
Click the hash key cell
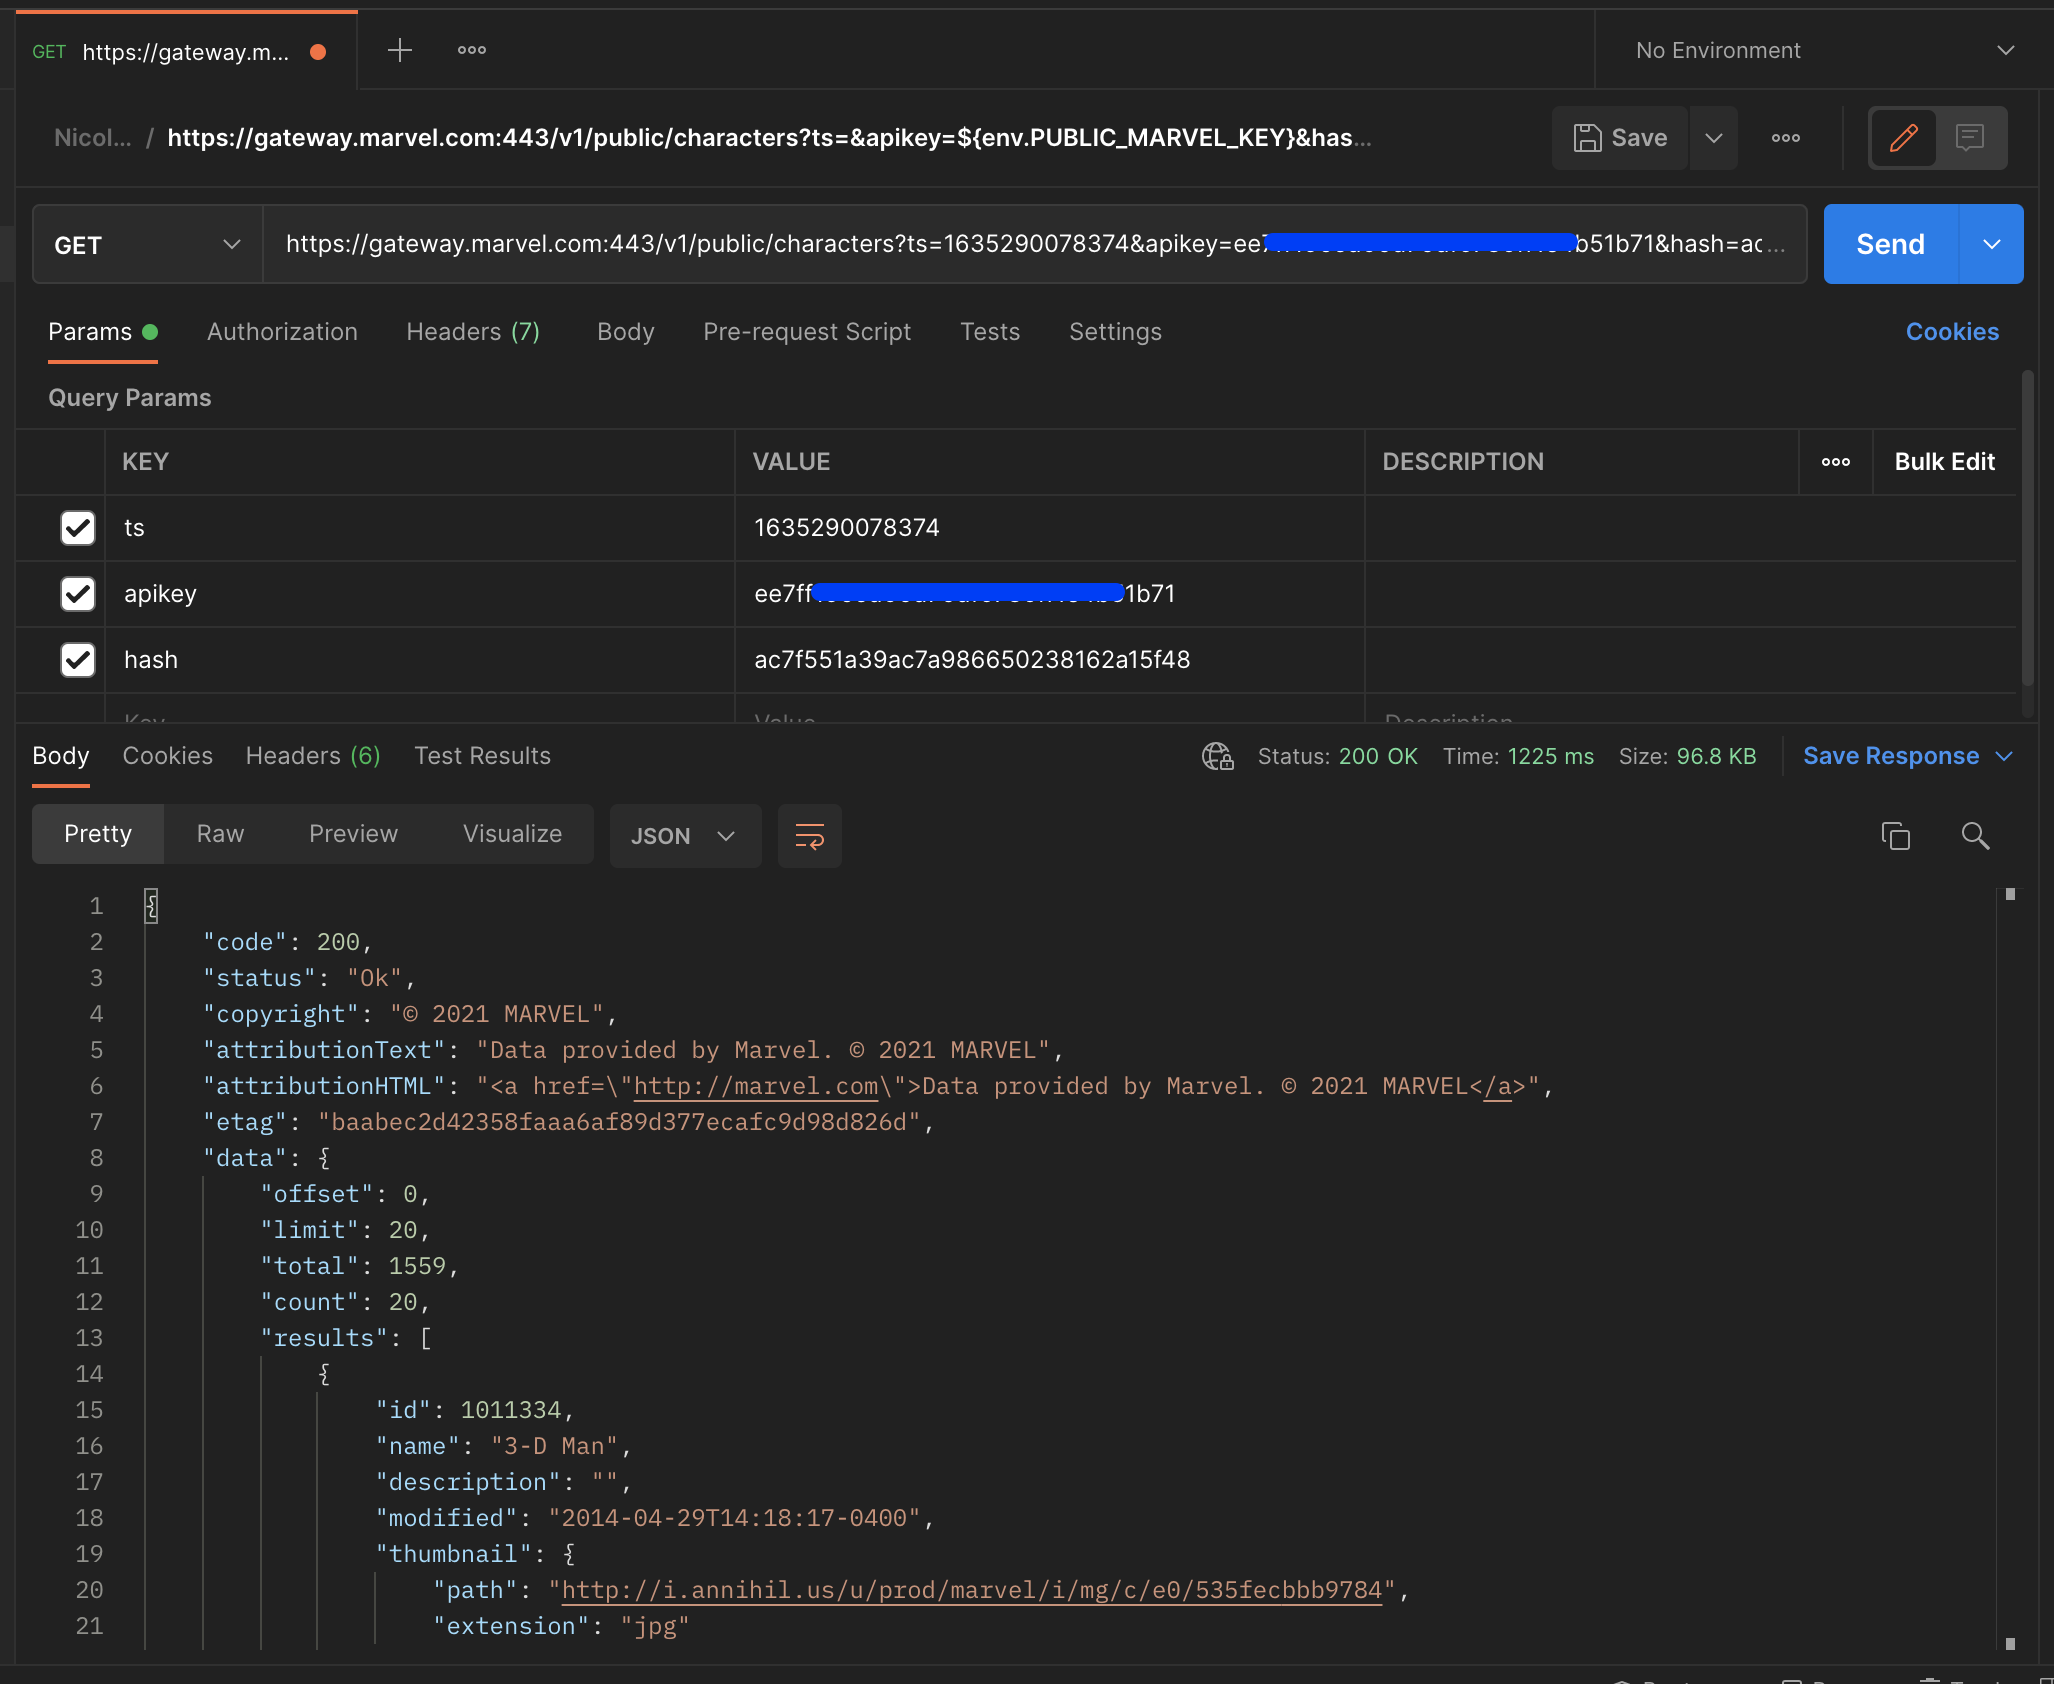point(419,660)
